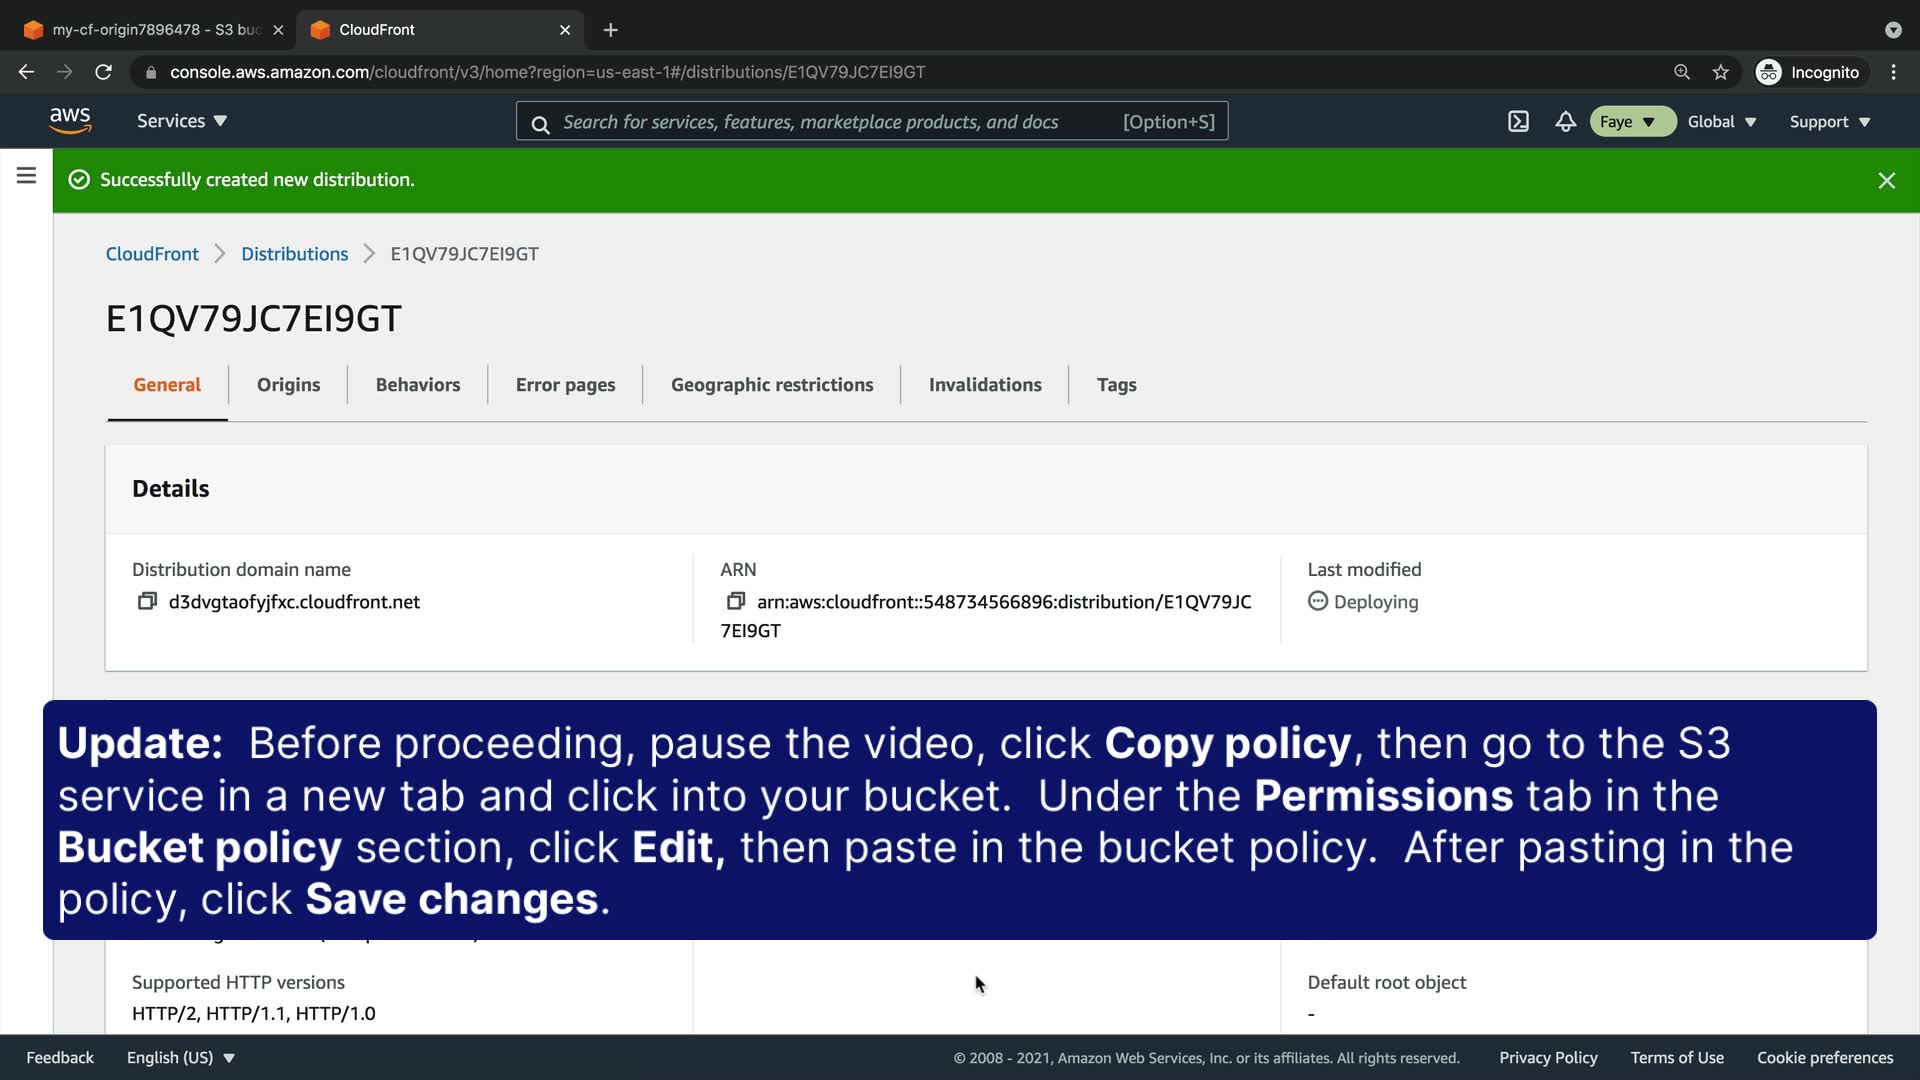
Task: Open the notifications bell
Action: point(1565,121)
